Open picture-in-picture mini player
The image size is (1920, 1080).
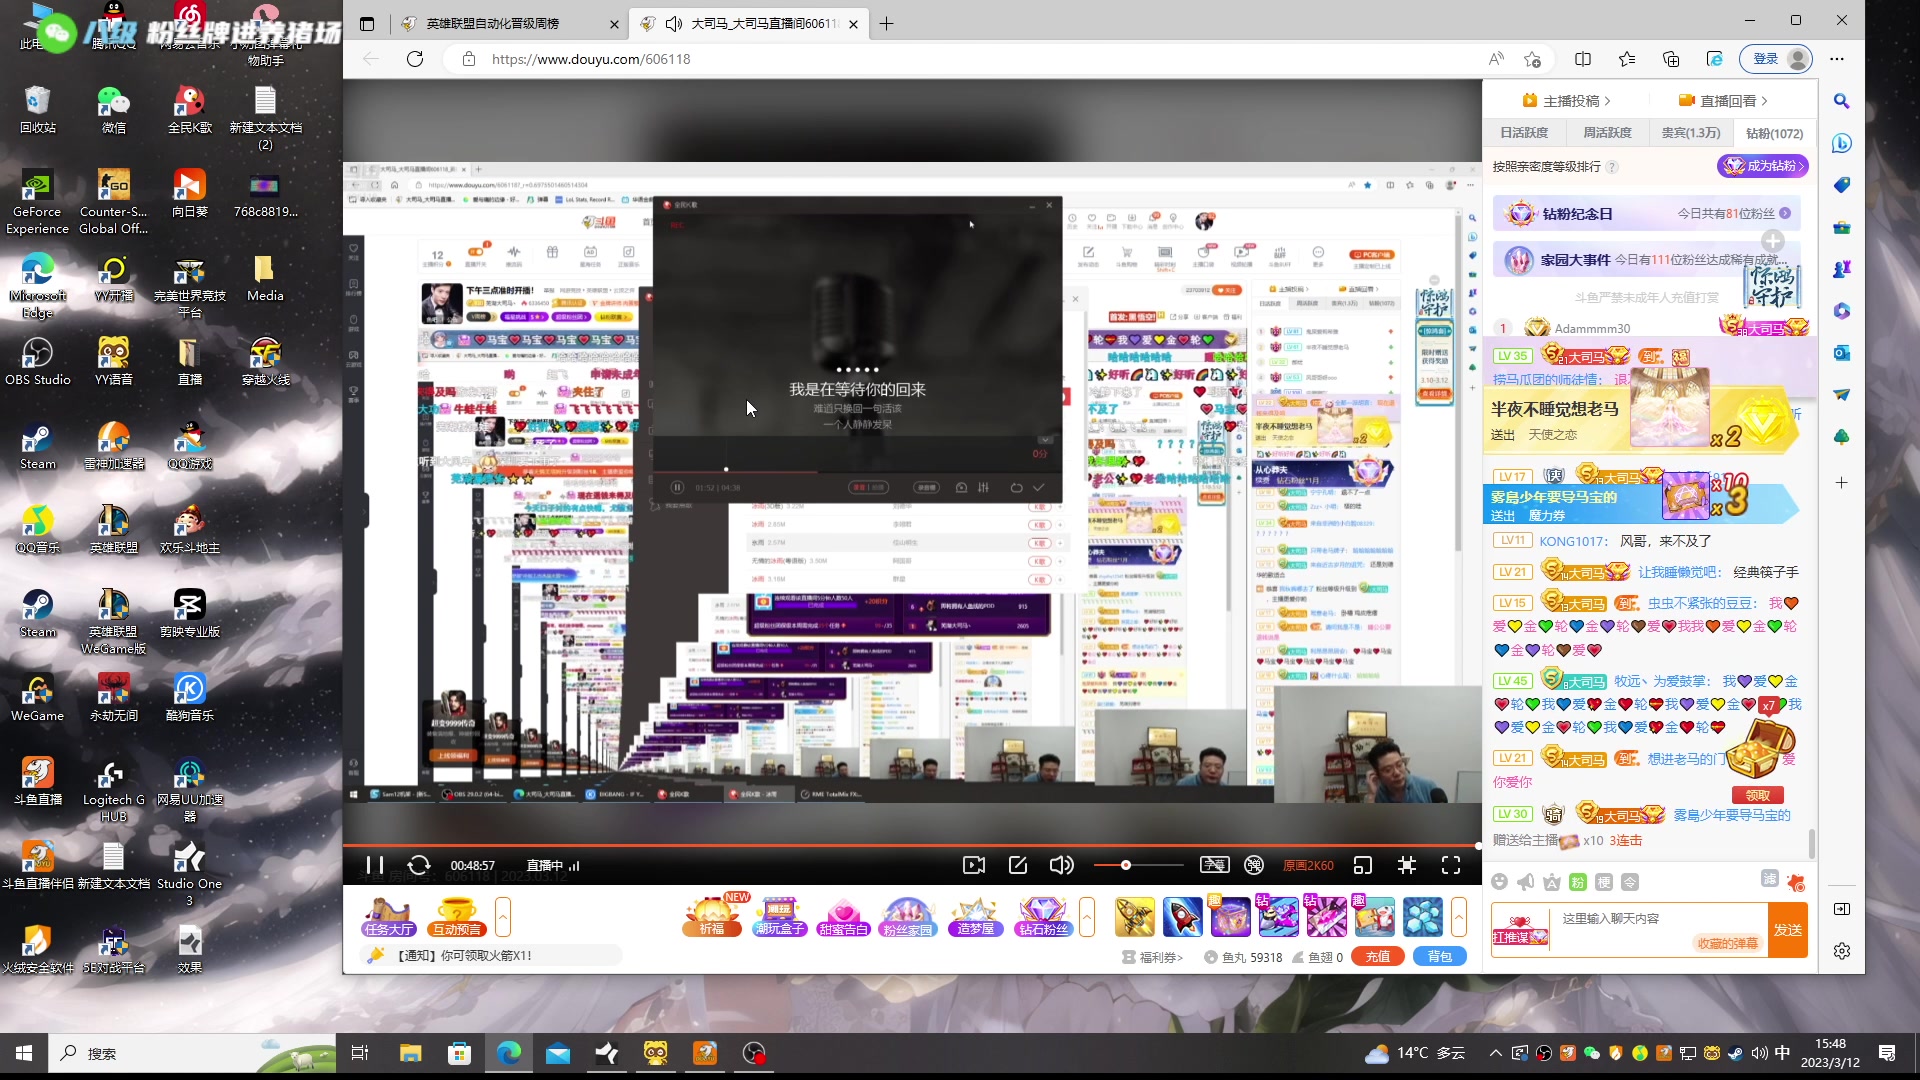pyautogui.click(x=1363, y=865)
